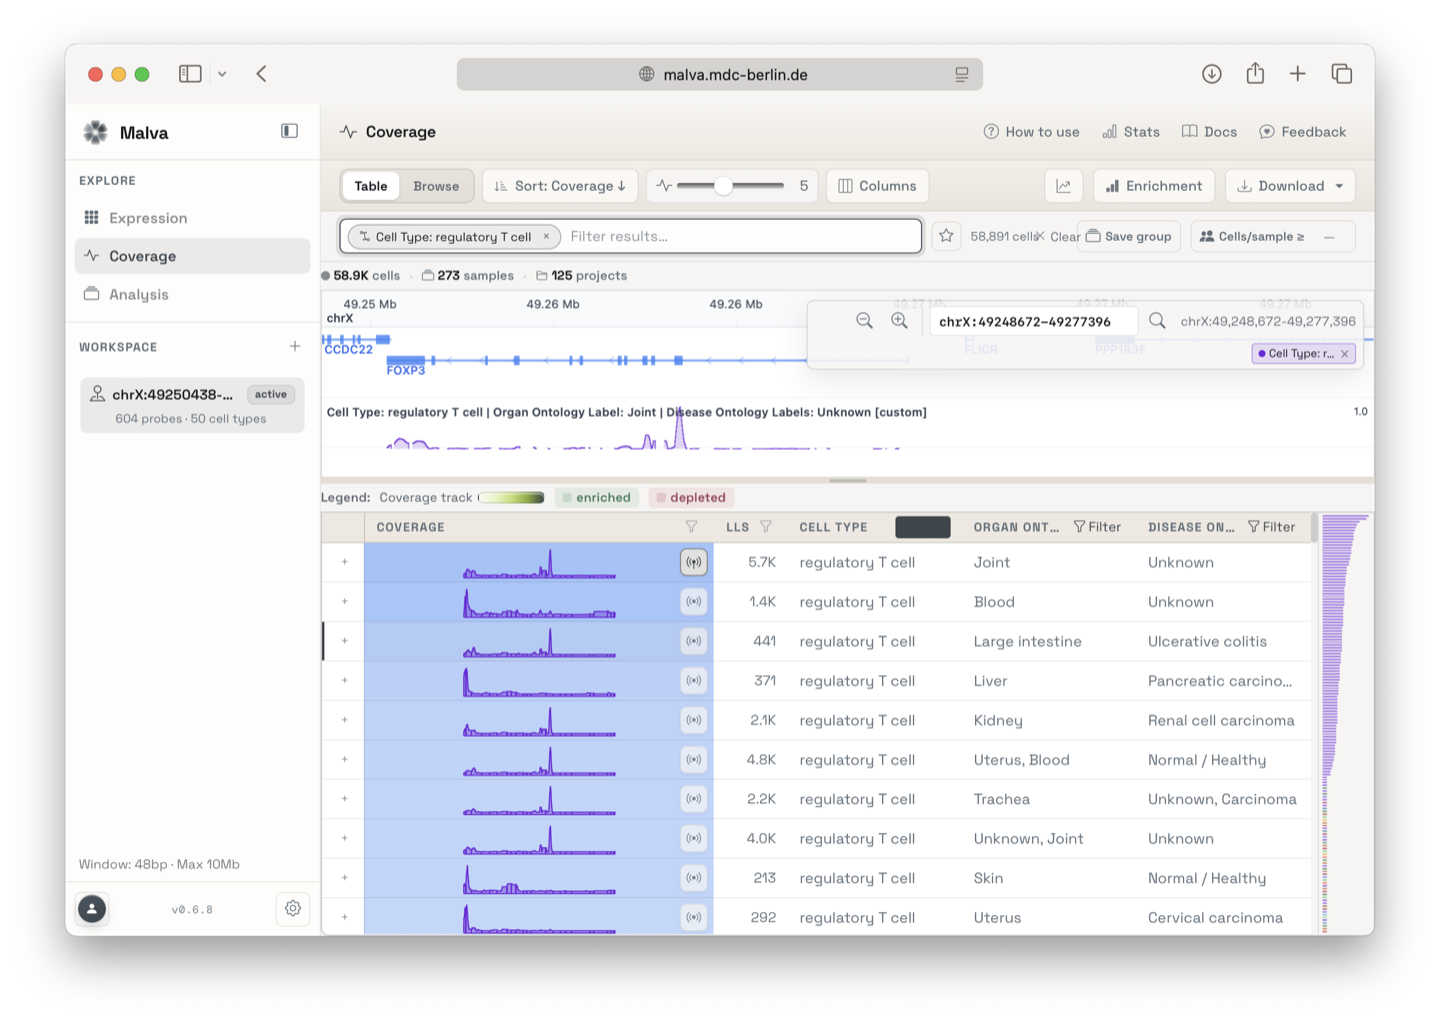Send Feedback via header link
The height and width of the screenshot is (1022, 1440).
coord(1302,132)
